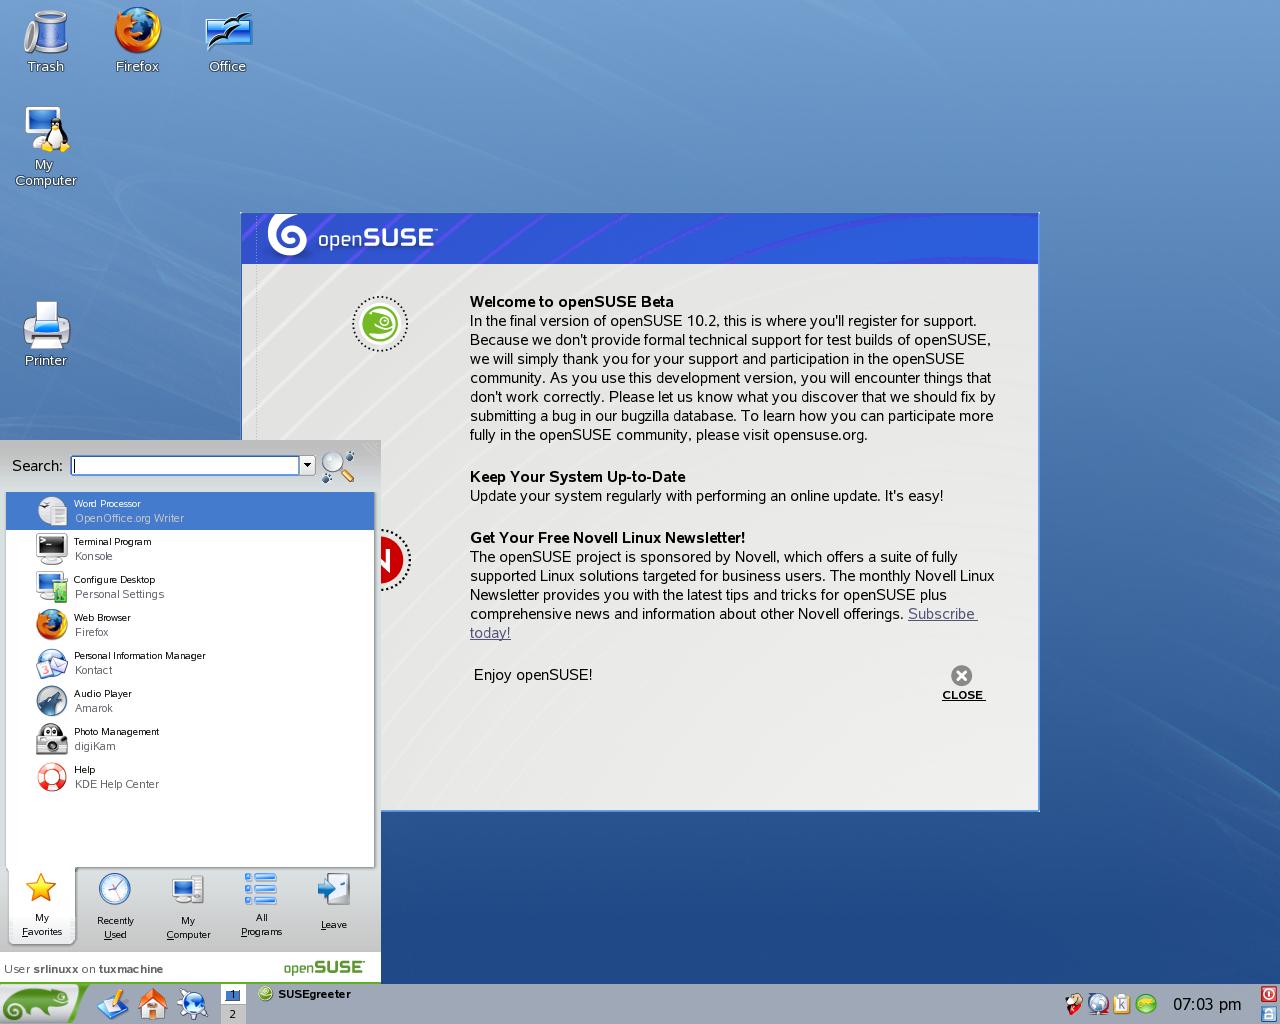Click the 07:03 pm panel clock
Image resolution: width=1280 pixels, height=1024 pixels.
(1207, 1004)
